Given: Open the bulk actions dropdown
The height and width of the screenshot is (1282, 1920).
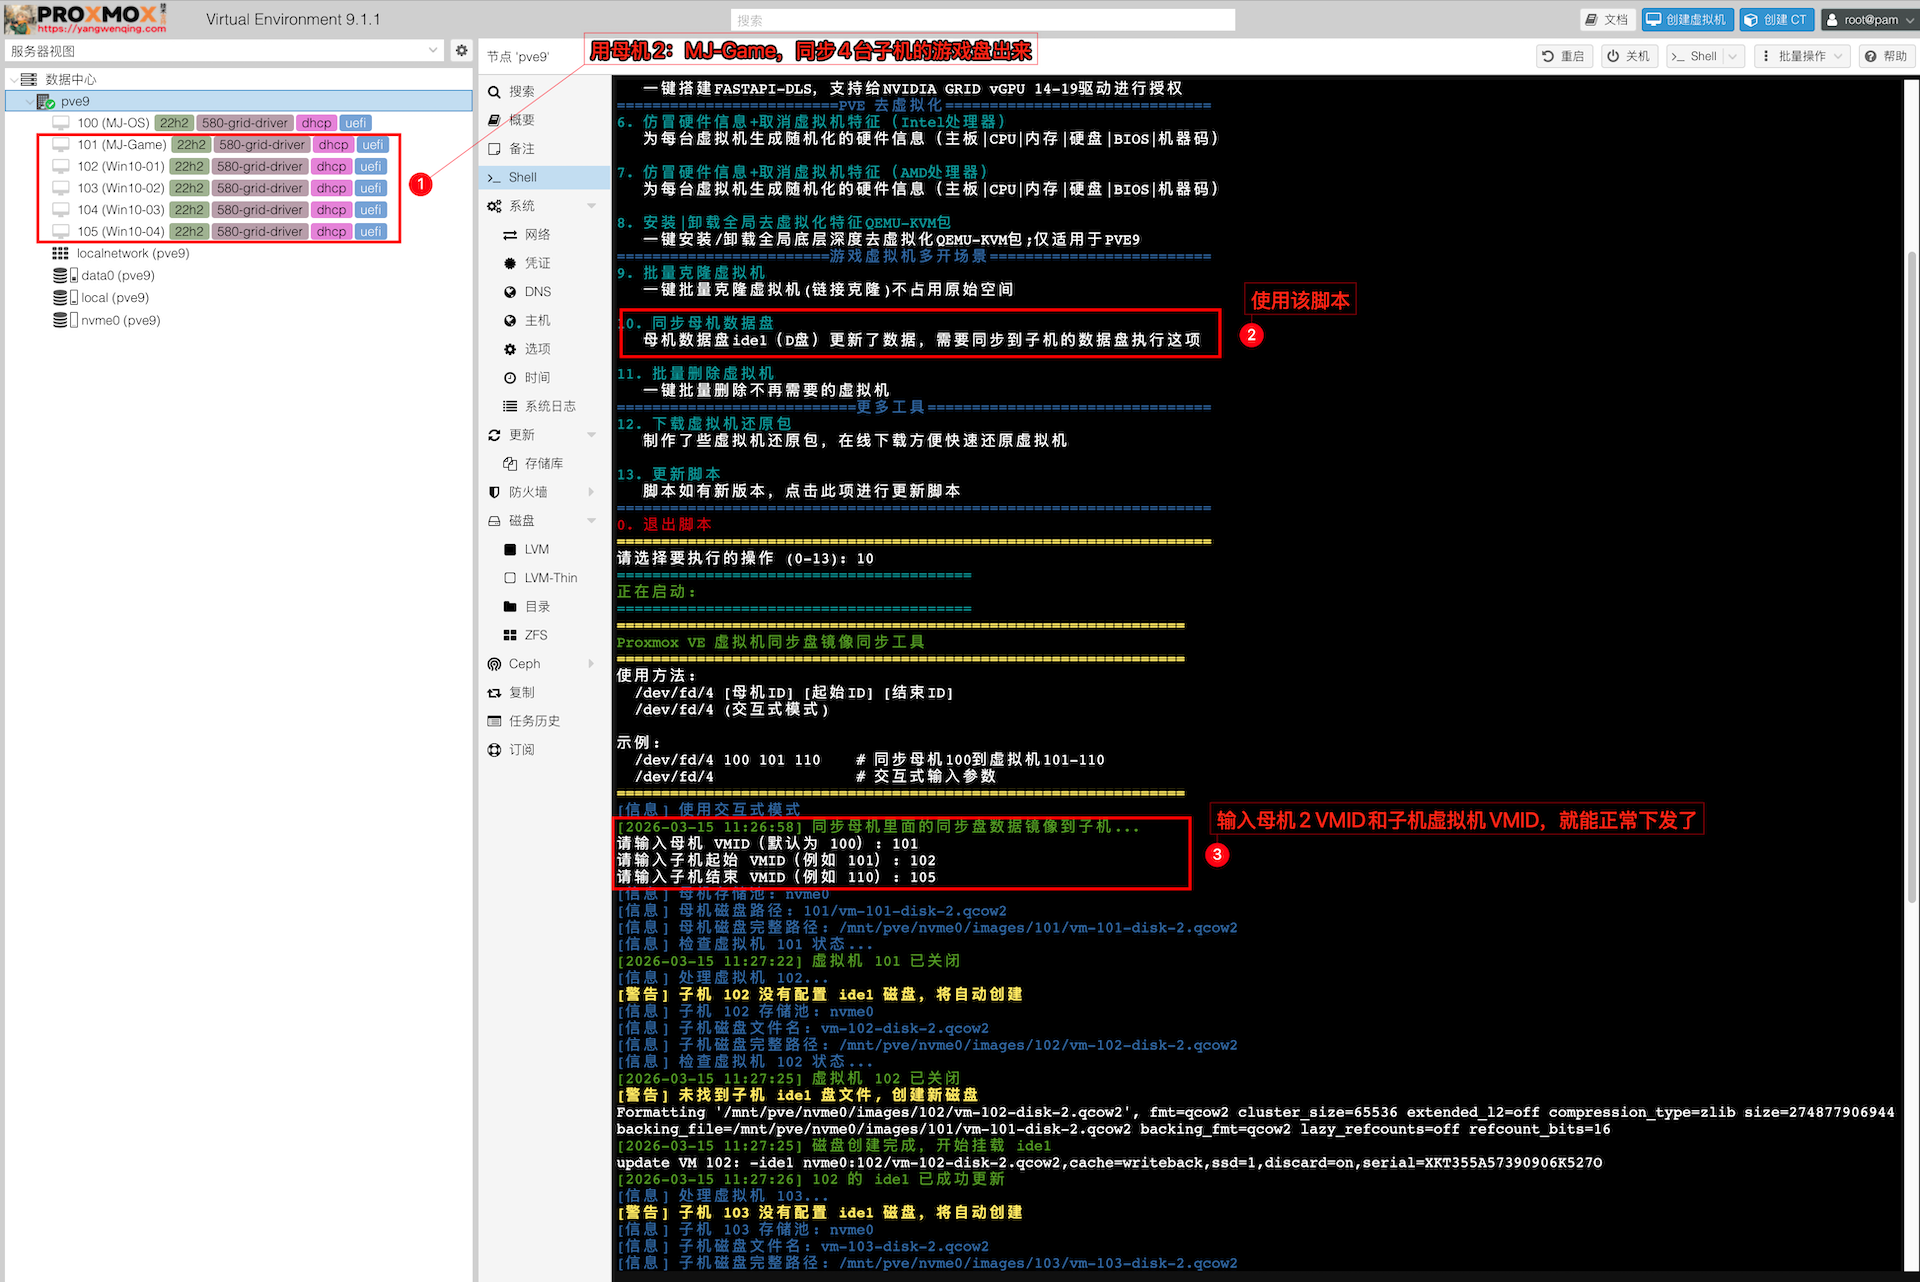Looking at the screenshot, I should click(1800, 56).
